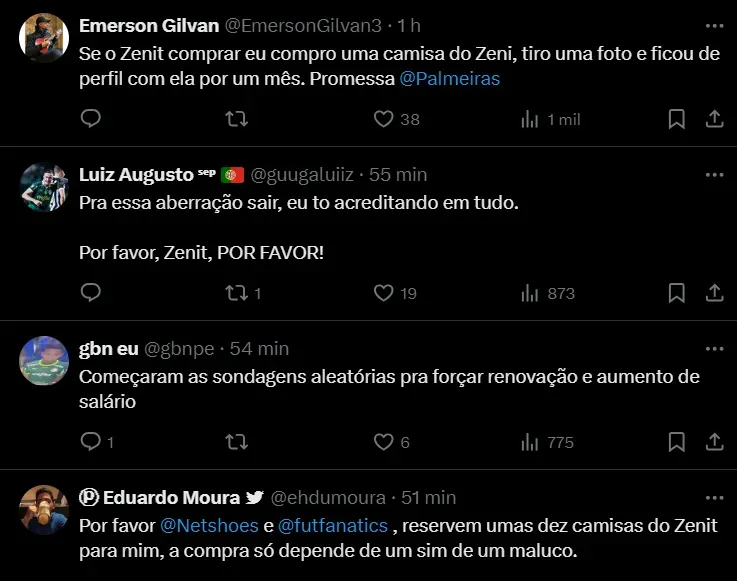Reply to Emerson Gilvan's tweet
The height and width of the screenshot is (581, 737).
(90, 119)
